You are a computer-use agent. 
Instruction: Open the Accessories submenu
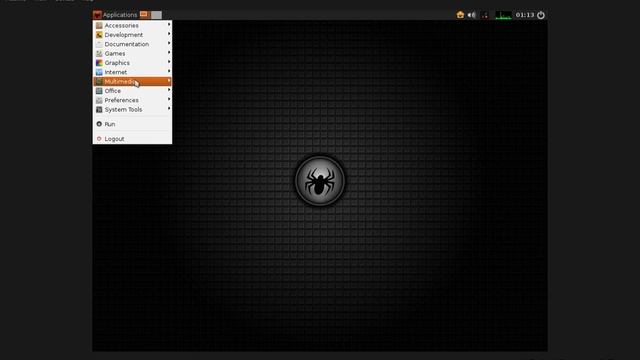[132, 25]
